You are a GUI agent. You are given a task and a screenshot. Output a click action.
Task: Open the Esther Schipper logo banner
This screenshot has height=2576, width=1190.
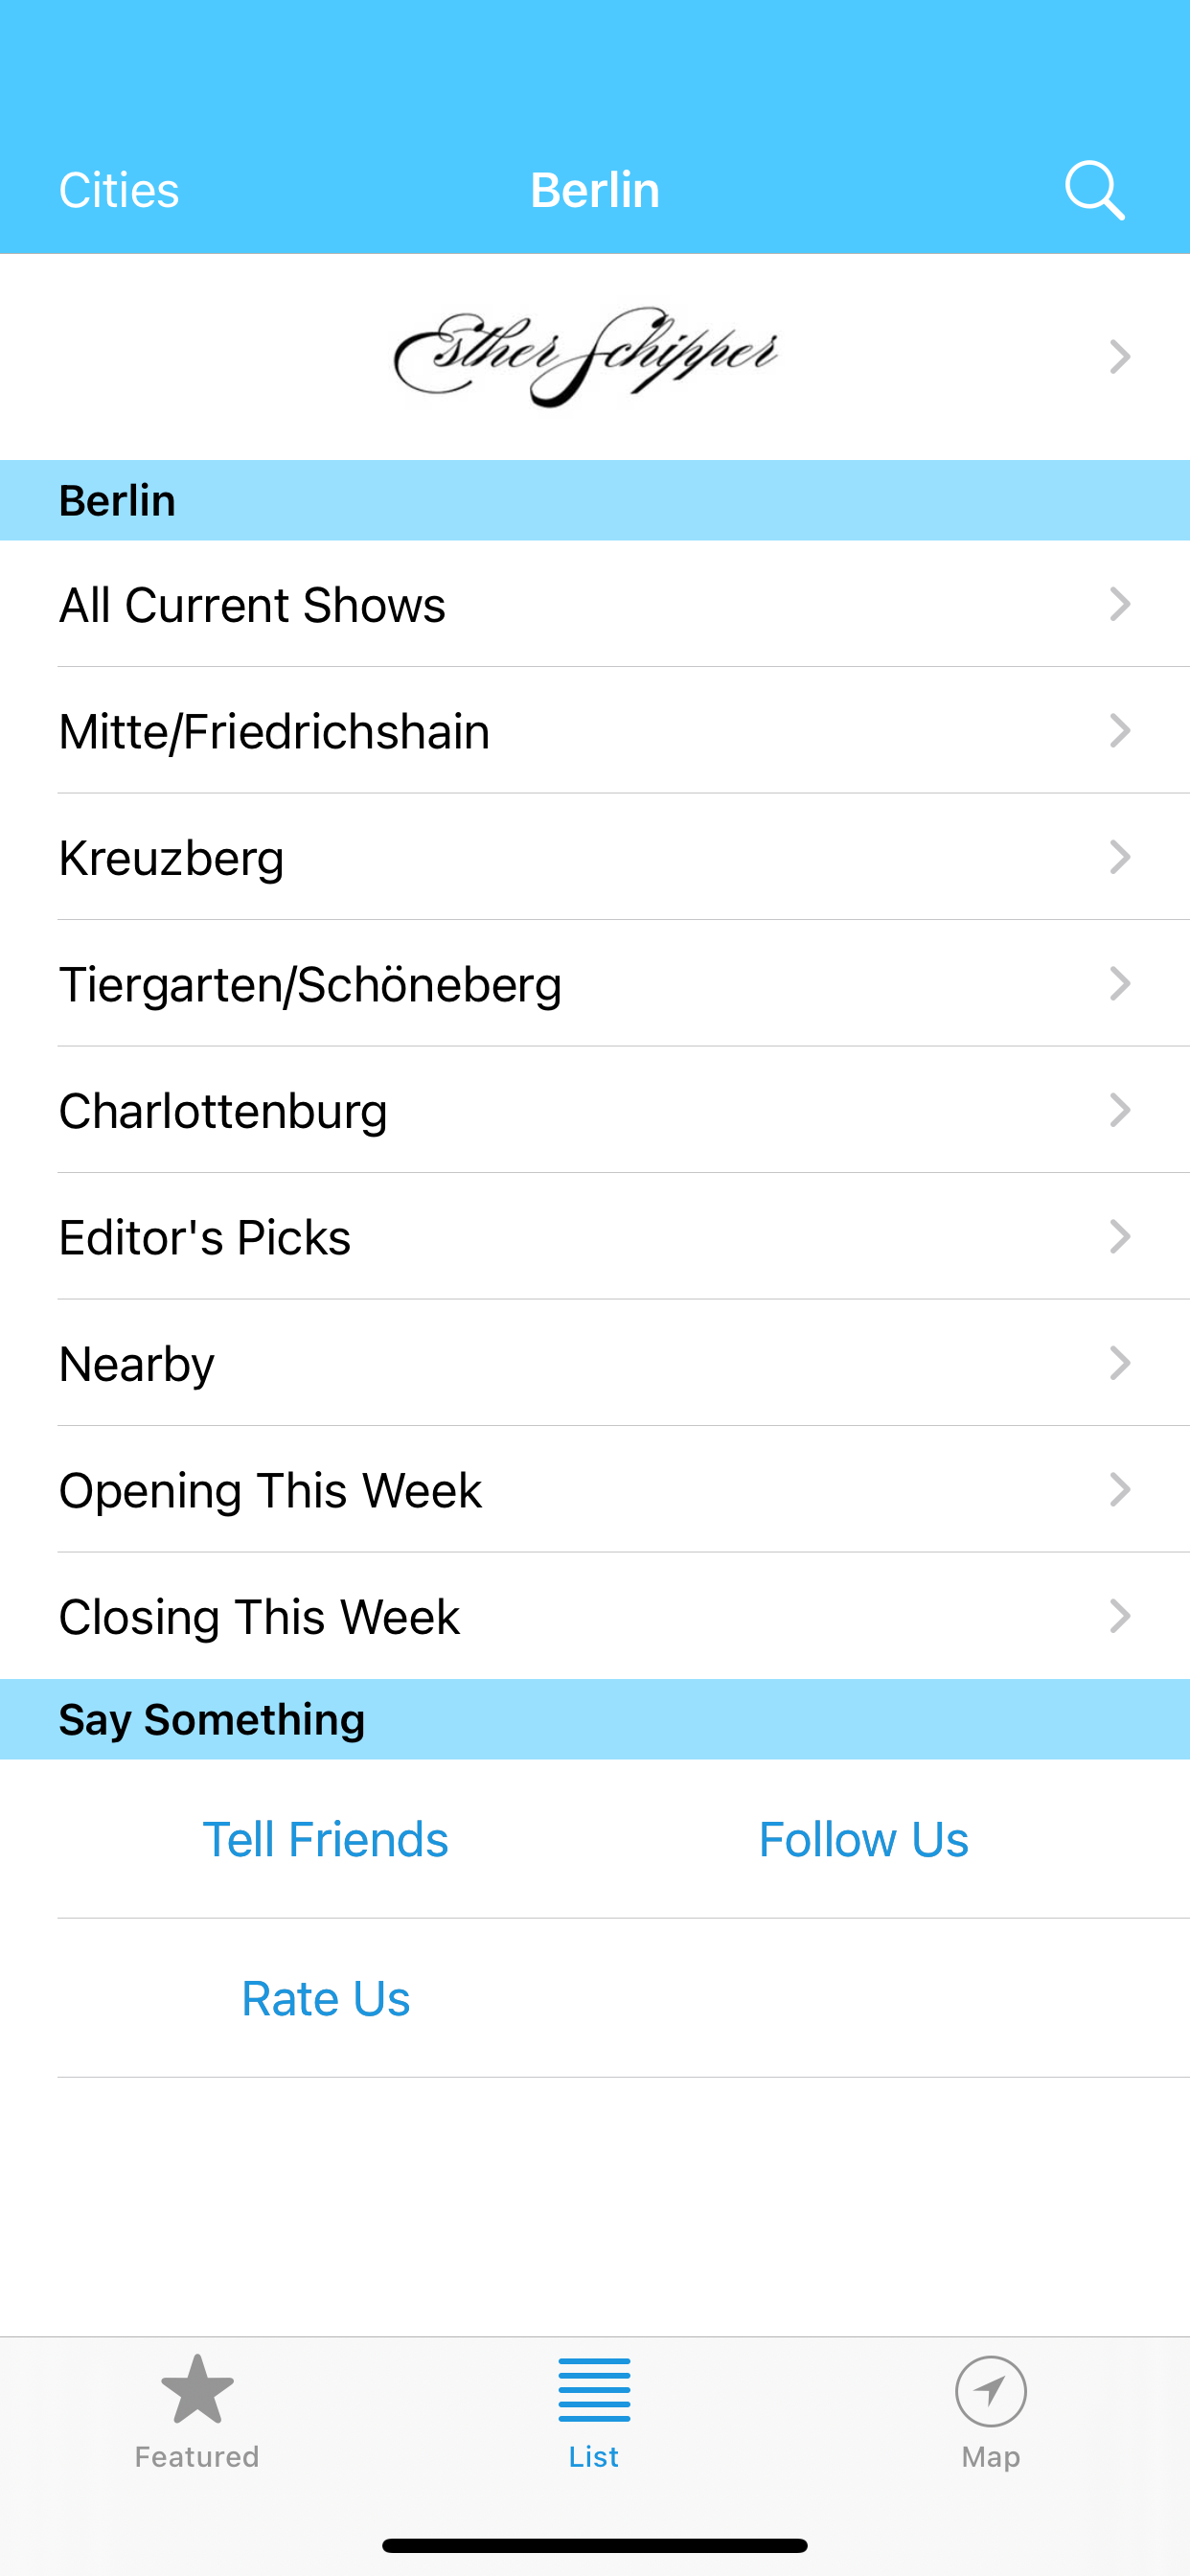pos(586,357)
